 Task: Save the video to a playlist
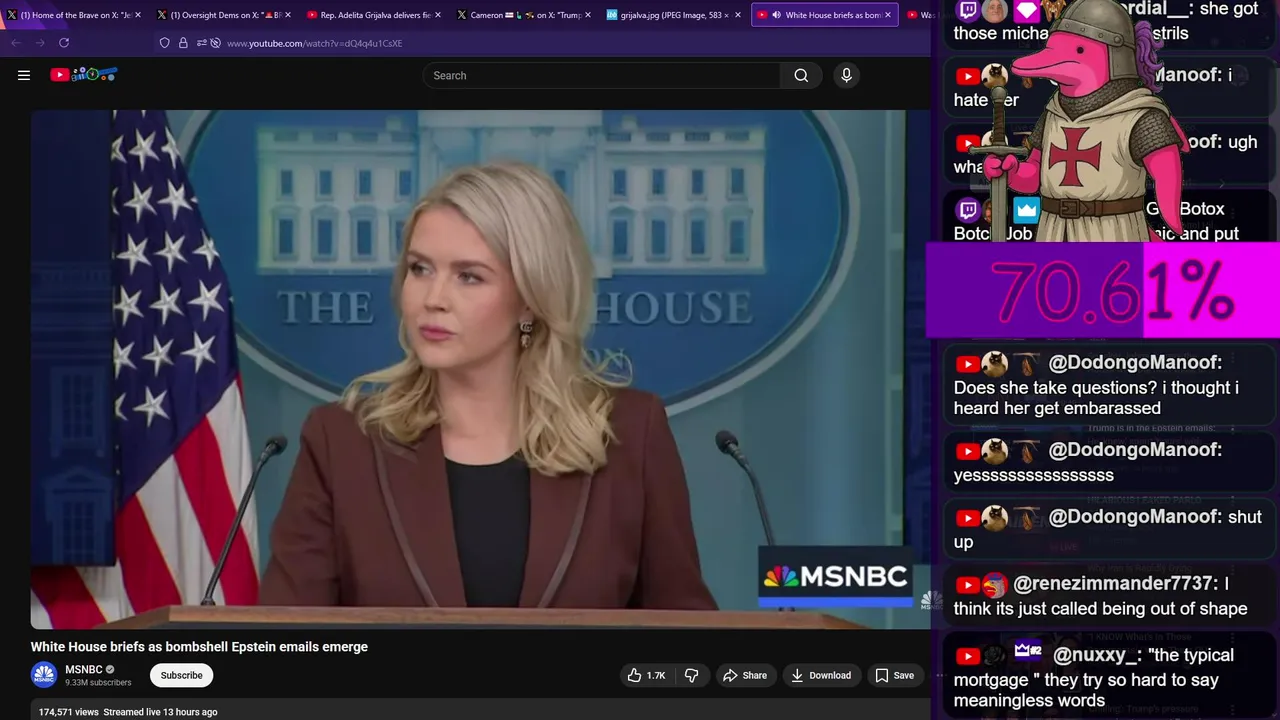894,675
